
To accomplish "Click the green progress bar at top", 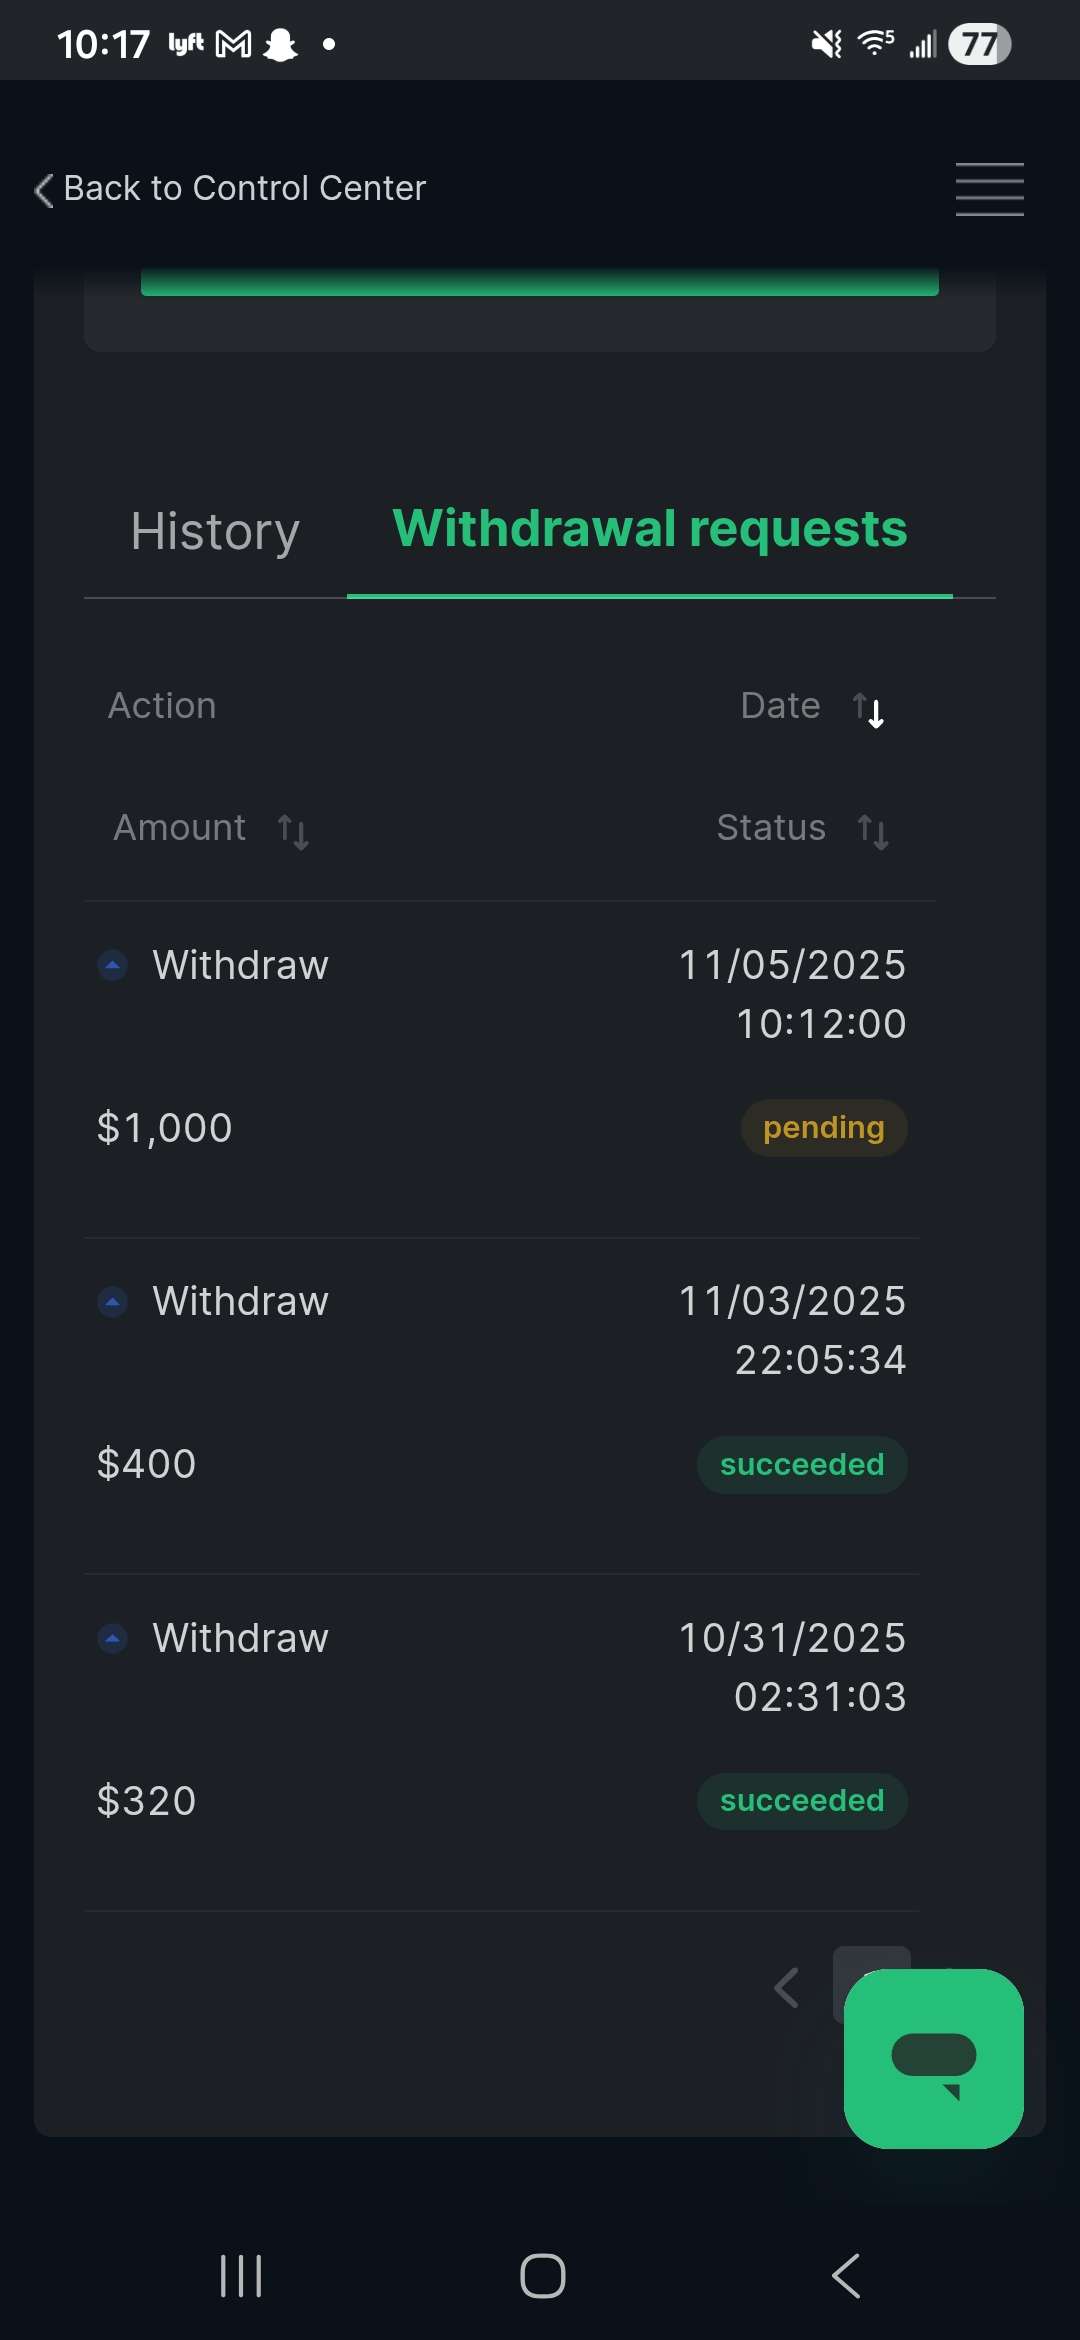I will pos(539,283).
